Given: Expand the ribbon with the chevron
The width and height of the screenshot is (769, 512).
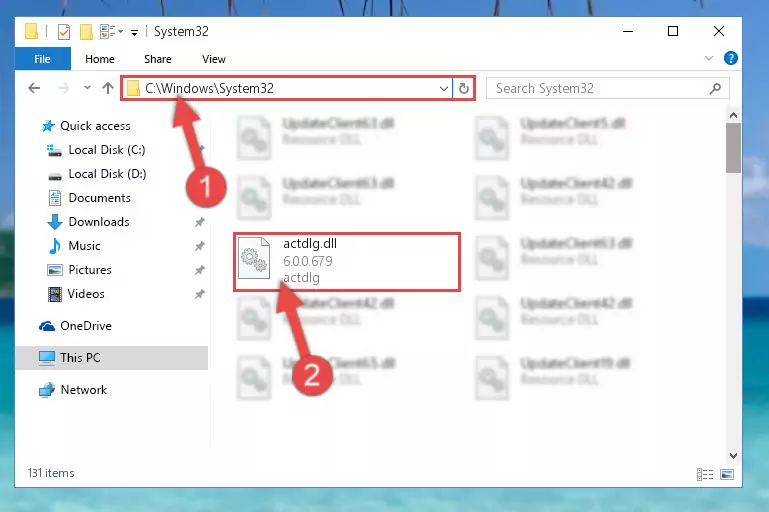Looking at the screenshot, I should click(709, 58).
